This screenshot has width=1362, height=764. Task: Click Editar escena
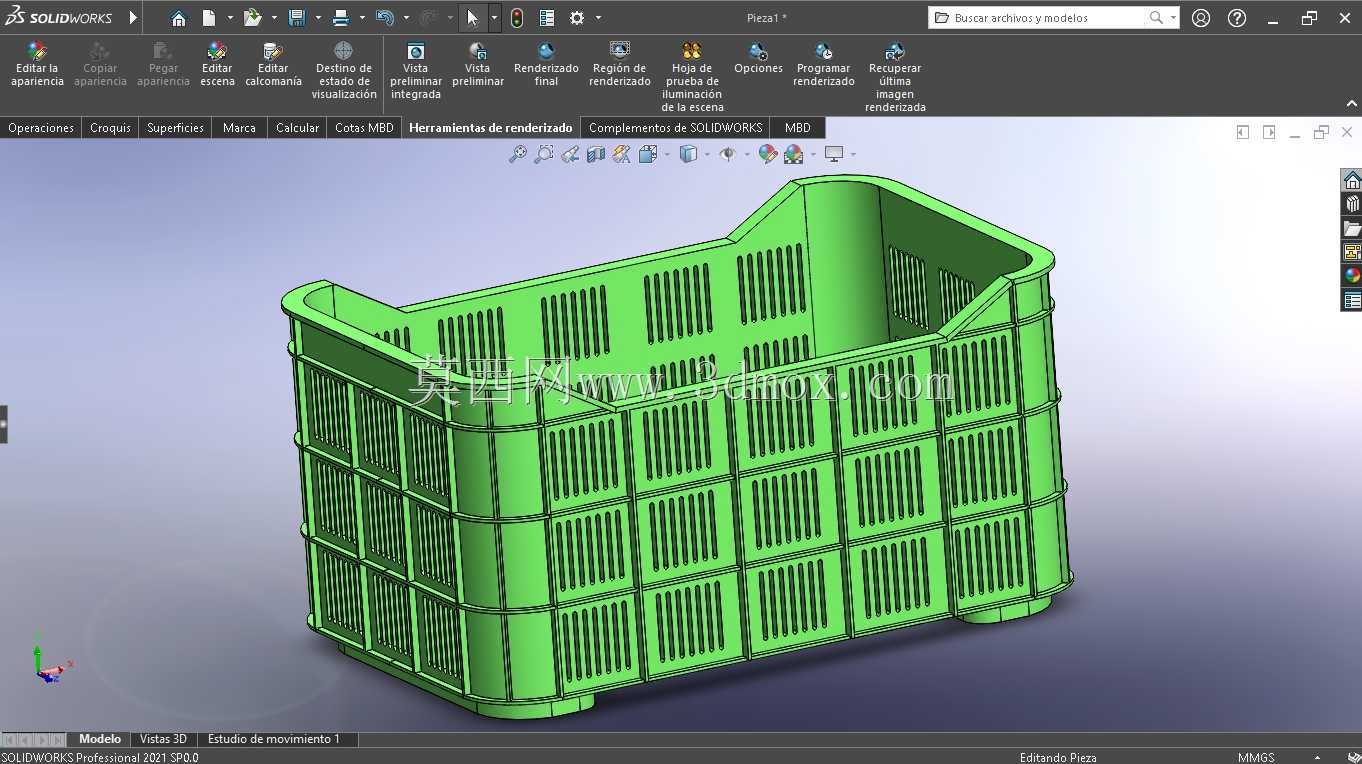point(217,64)
